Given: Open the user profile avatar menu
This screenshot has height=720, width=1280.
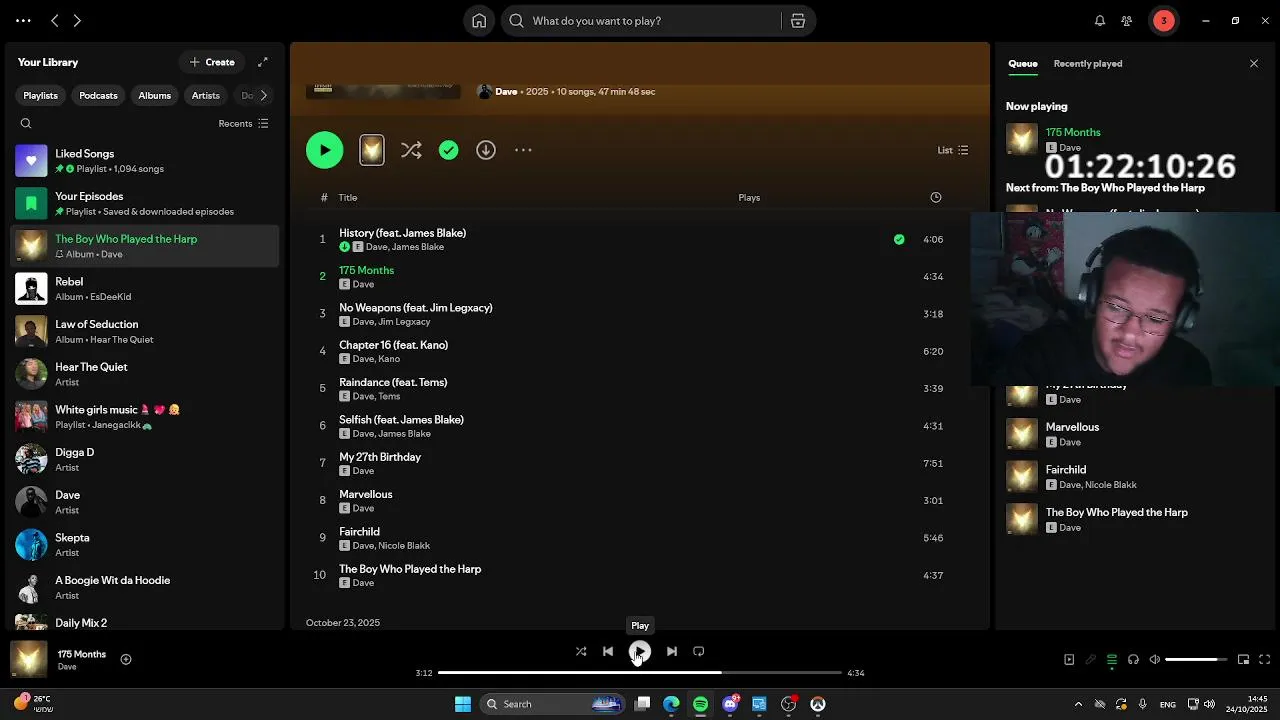Looking at the screenshot, I should (x=1163, y=21).
